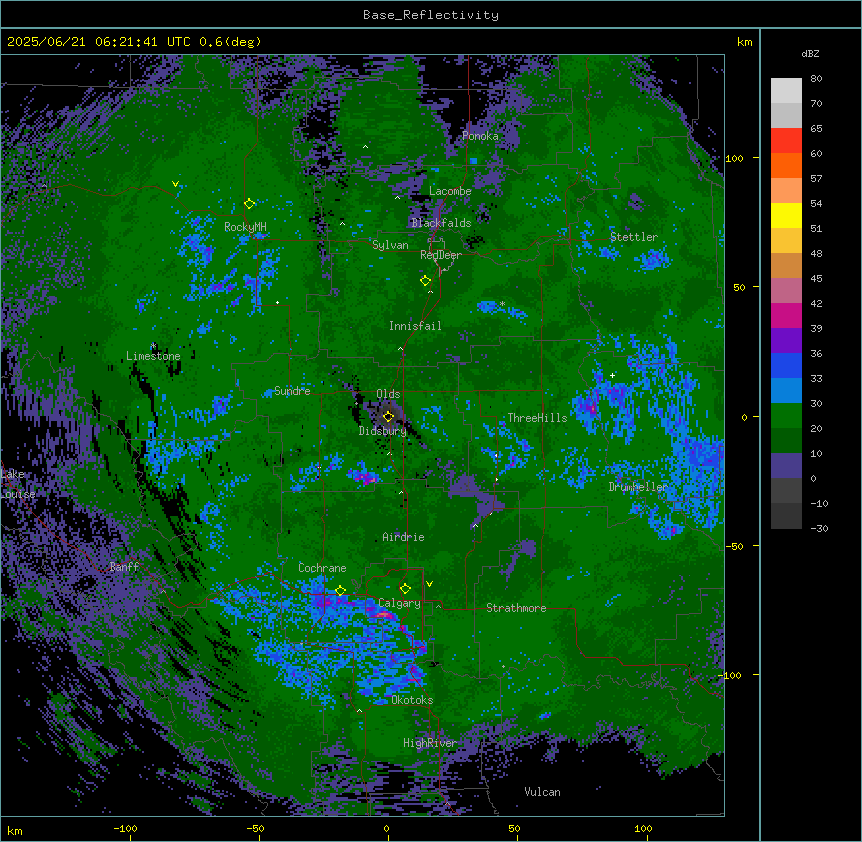Click the Blackfalds city label
This screenshot has height=842, width=862.
pyautogui.click(x=441, y=223)
